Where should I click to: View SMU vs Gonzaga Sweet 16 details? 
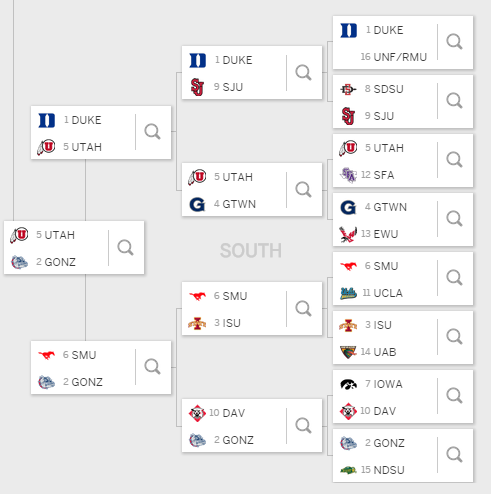(152, 367)
